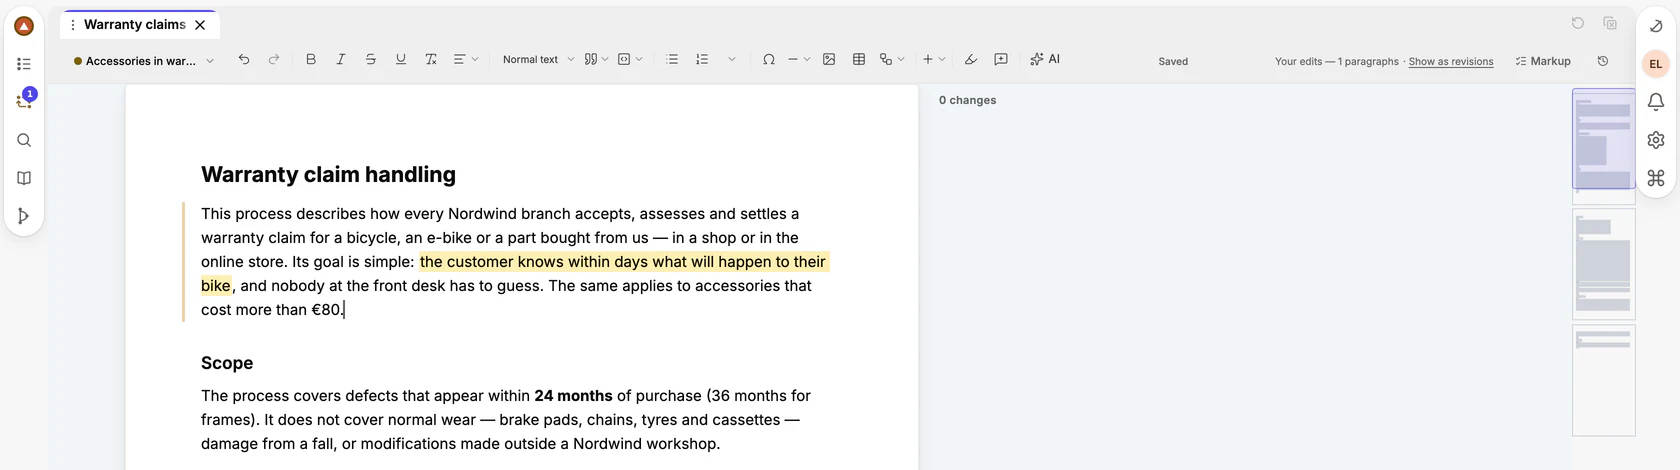Open settings gear in right sidebar
Viewport: 1680px width, 470px height.
pos(1656,140)
